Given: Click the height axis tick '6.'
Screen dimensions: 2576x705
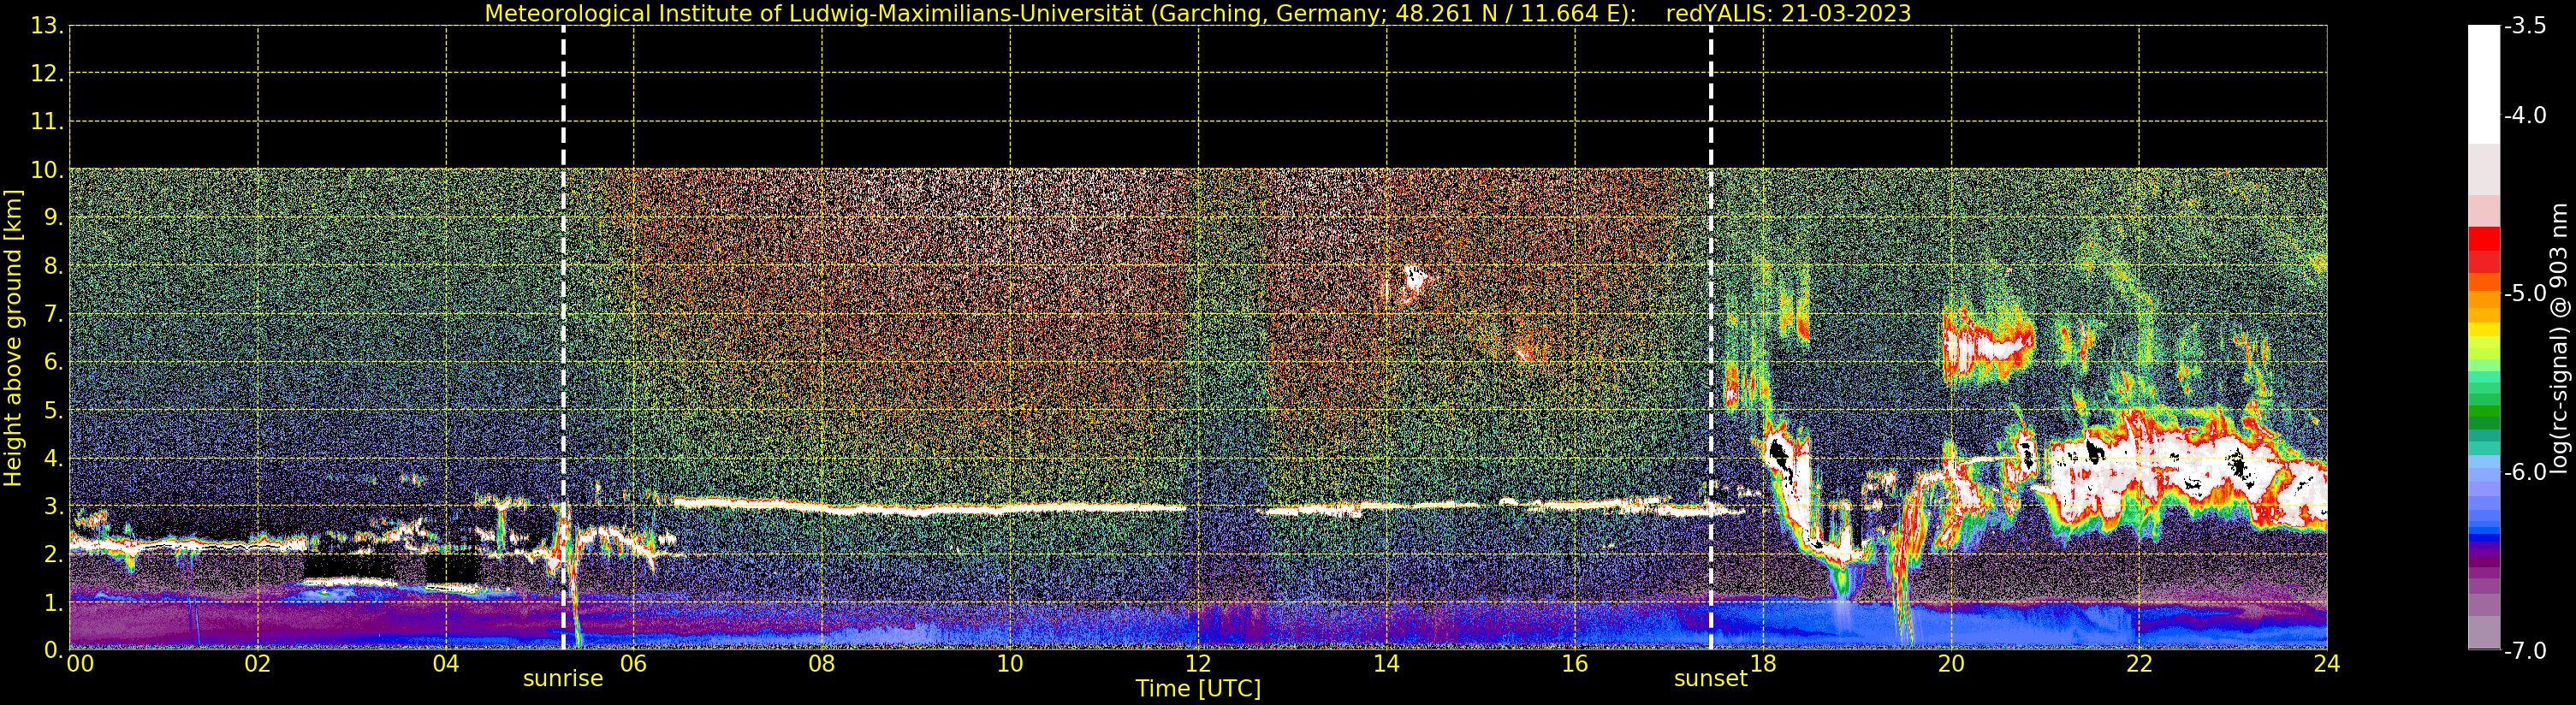Looking at the screenshot, I should [x=54, y=362].
